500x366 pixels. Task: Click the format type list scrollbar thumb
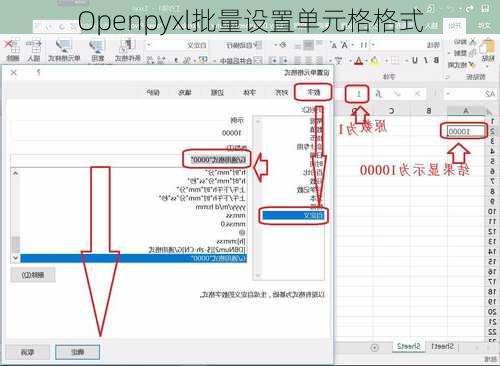click(15, 244)
